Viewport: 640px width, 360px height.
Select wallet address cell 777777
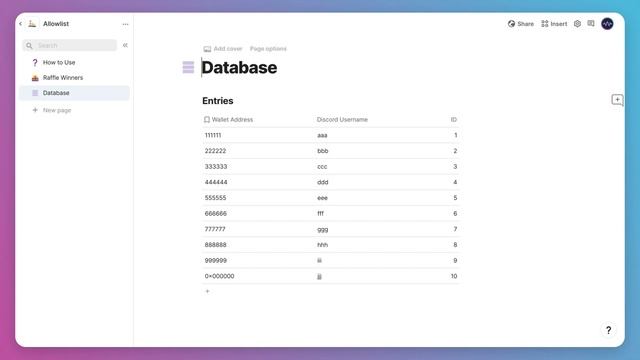click(215, 229)
